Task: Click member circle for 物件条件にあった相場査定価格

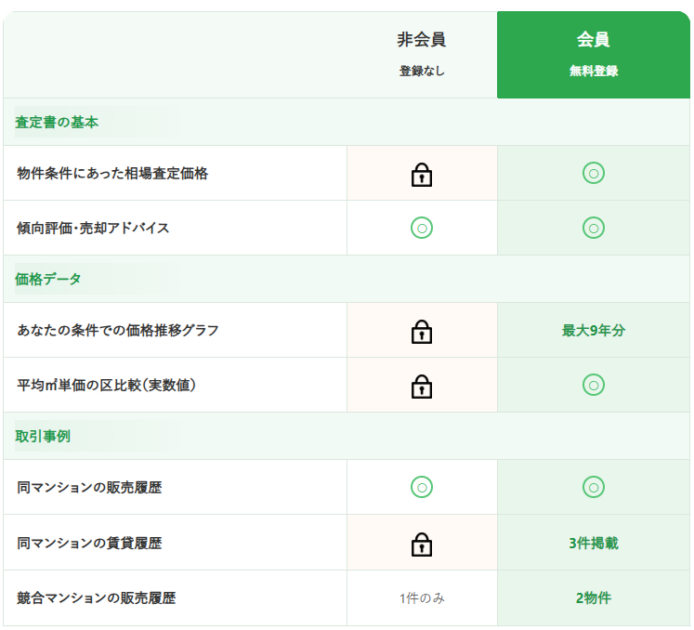Action: pos(593,173)
